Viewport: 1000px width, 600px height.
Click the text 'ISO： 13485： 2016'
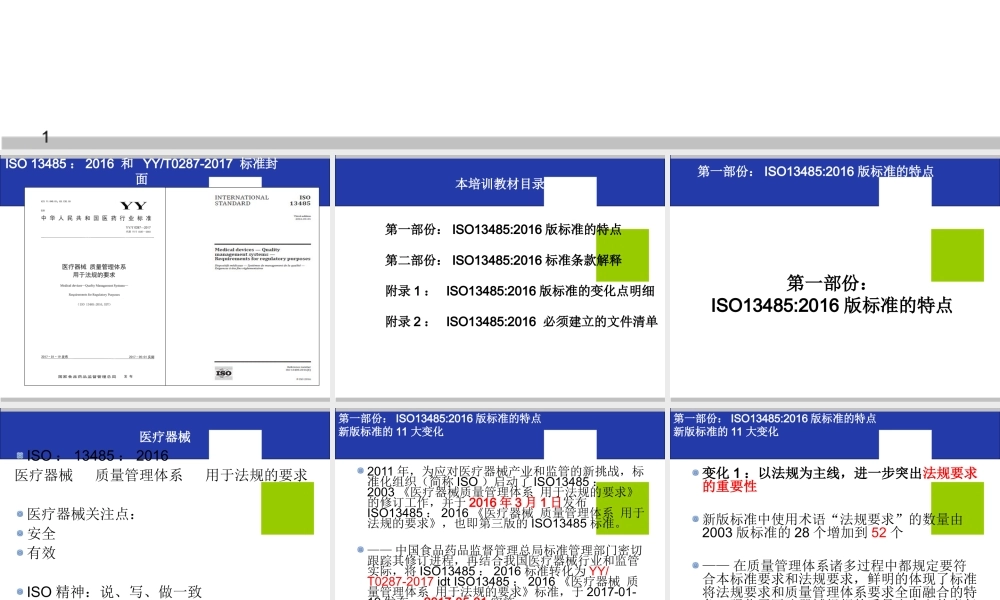[x=98, y=455]
